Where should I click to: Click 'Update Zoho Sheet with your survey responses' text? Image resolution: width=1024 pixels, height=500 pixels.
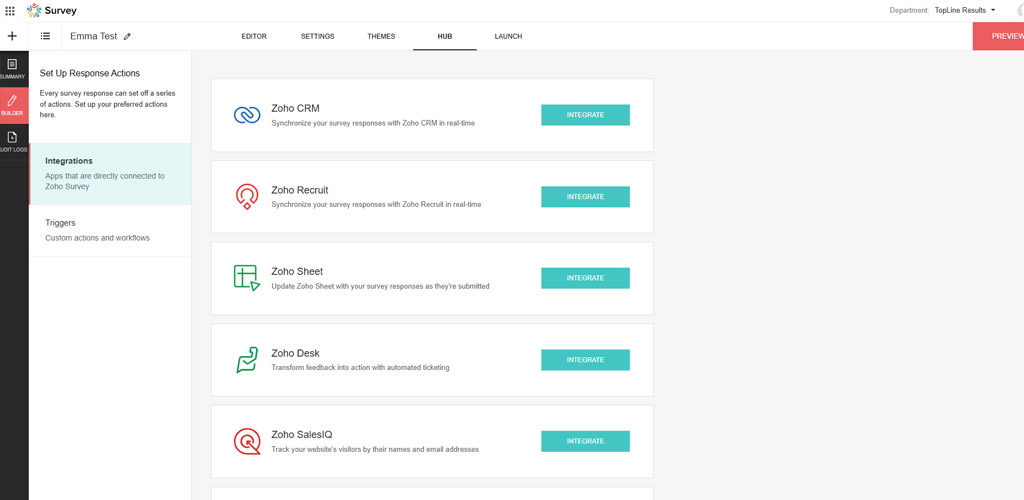coord(380,286)
